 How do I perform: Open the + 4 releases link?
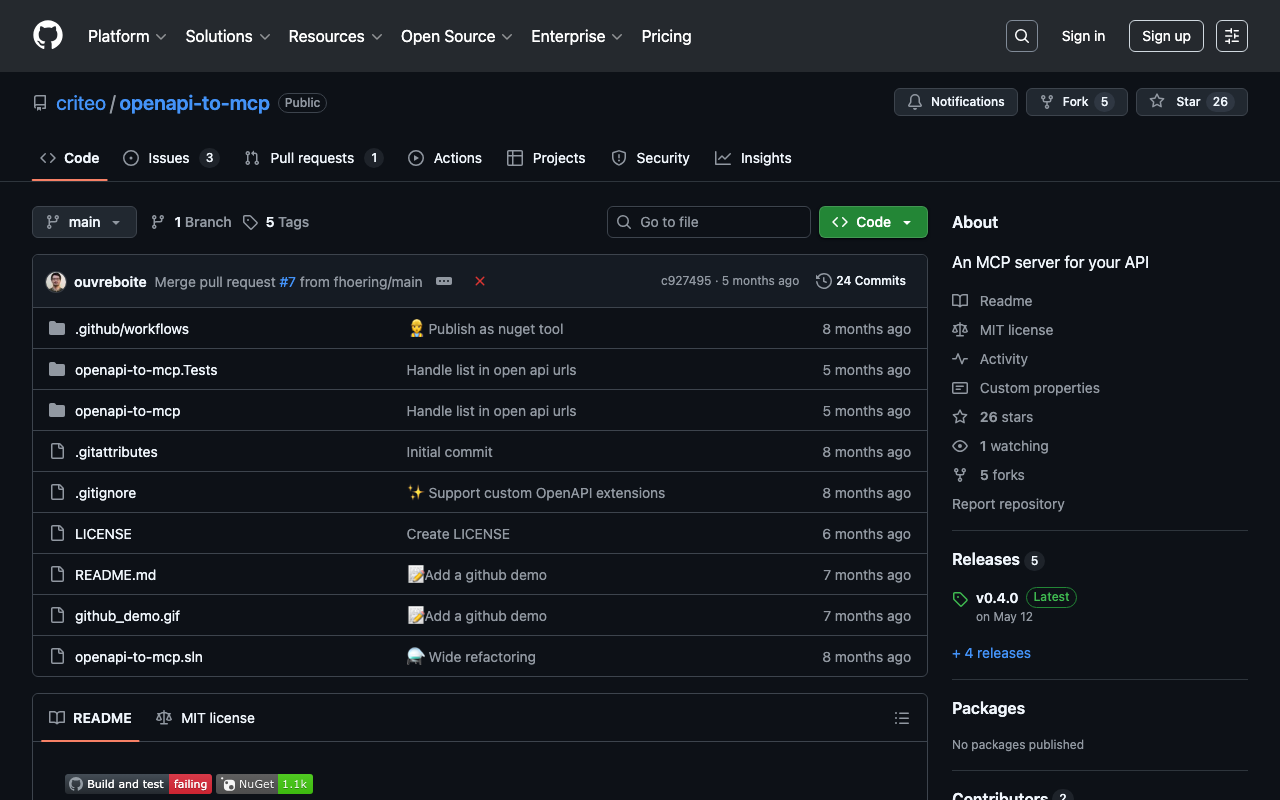tap(991, 653)
